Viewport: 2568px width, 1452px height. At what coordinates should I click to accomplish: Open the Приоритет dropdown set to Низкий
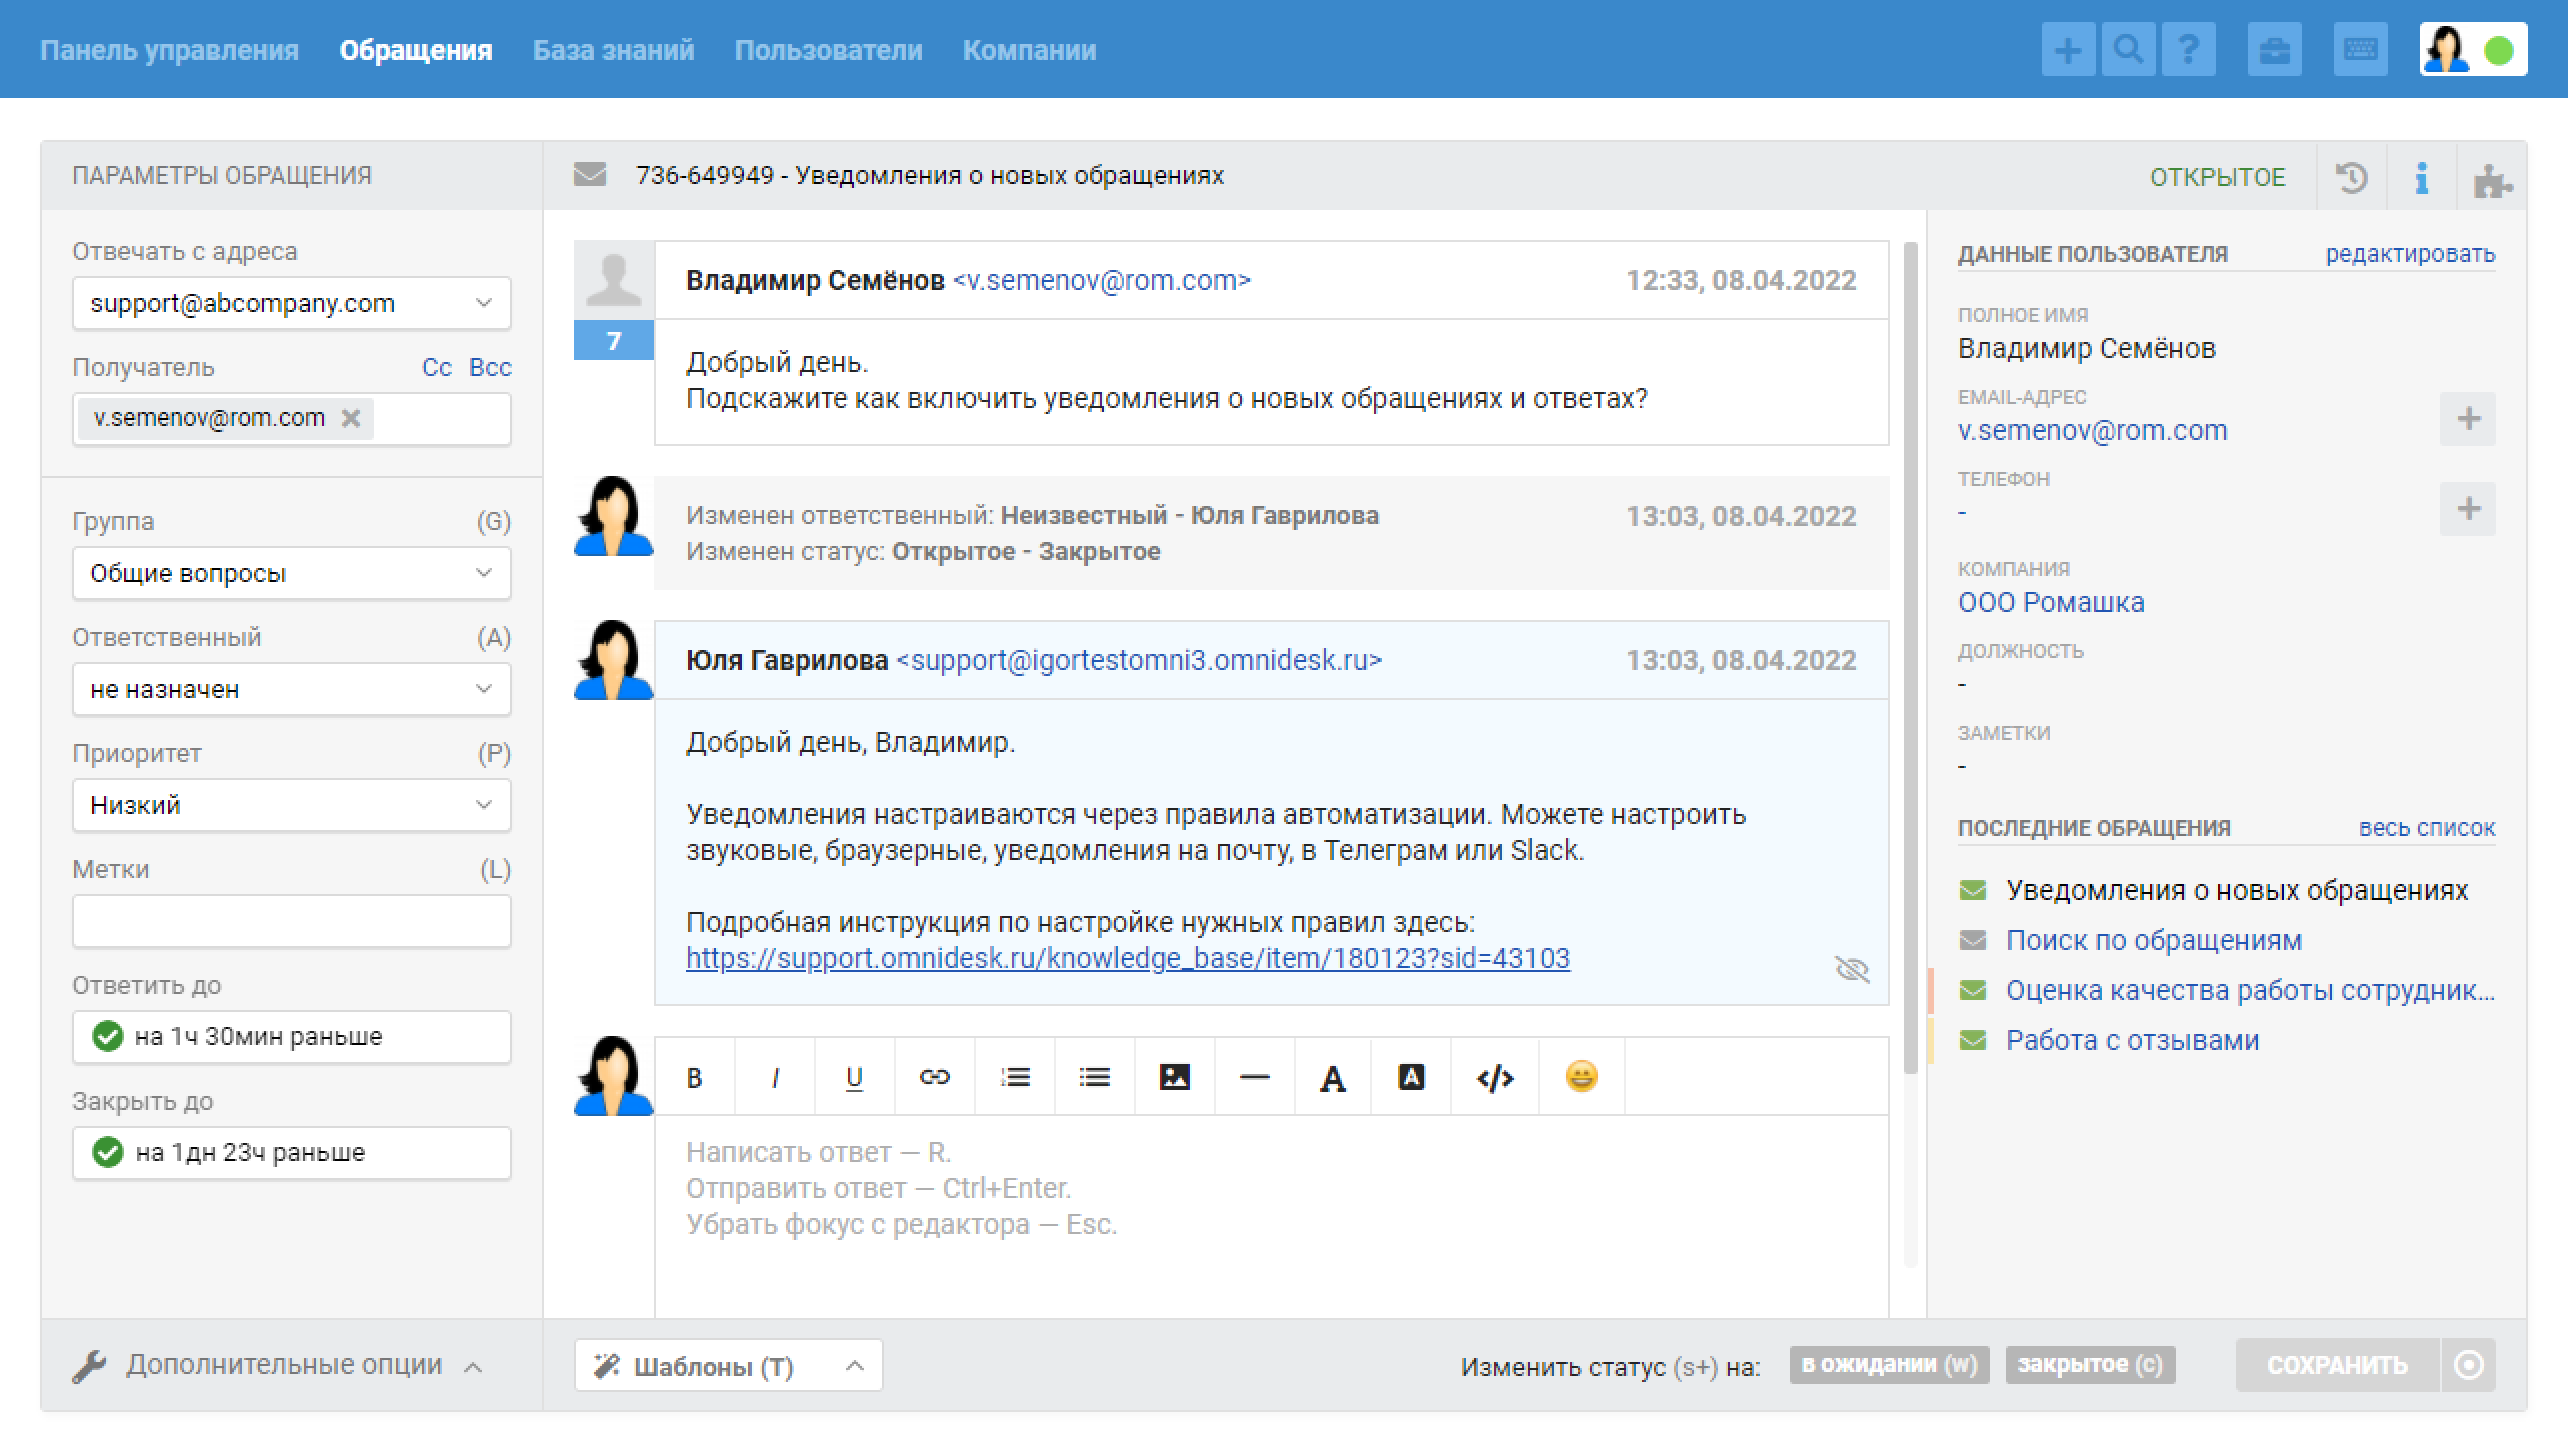tap(292, 805)
